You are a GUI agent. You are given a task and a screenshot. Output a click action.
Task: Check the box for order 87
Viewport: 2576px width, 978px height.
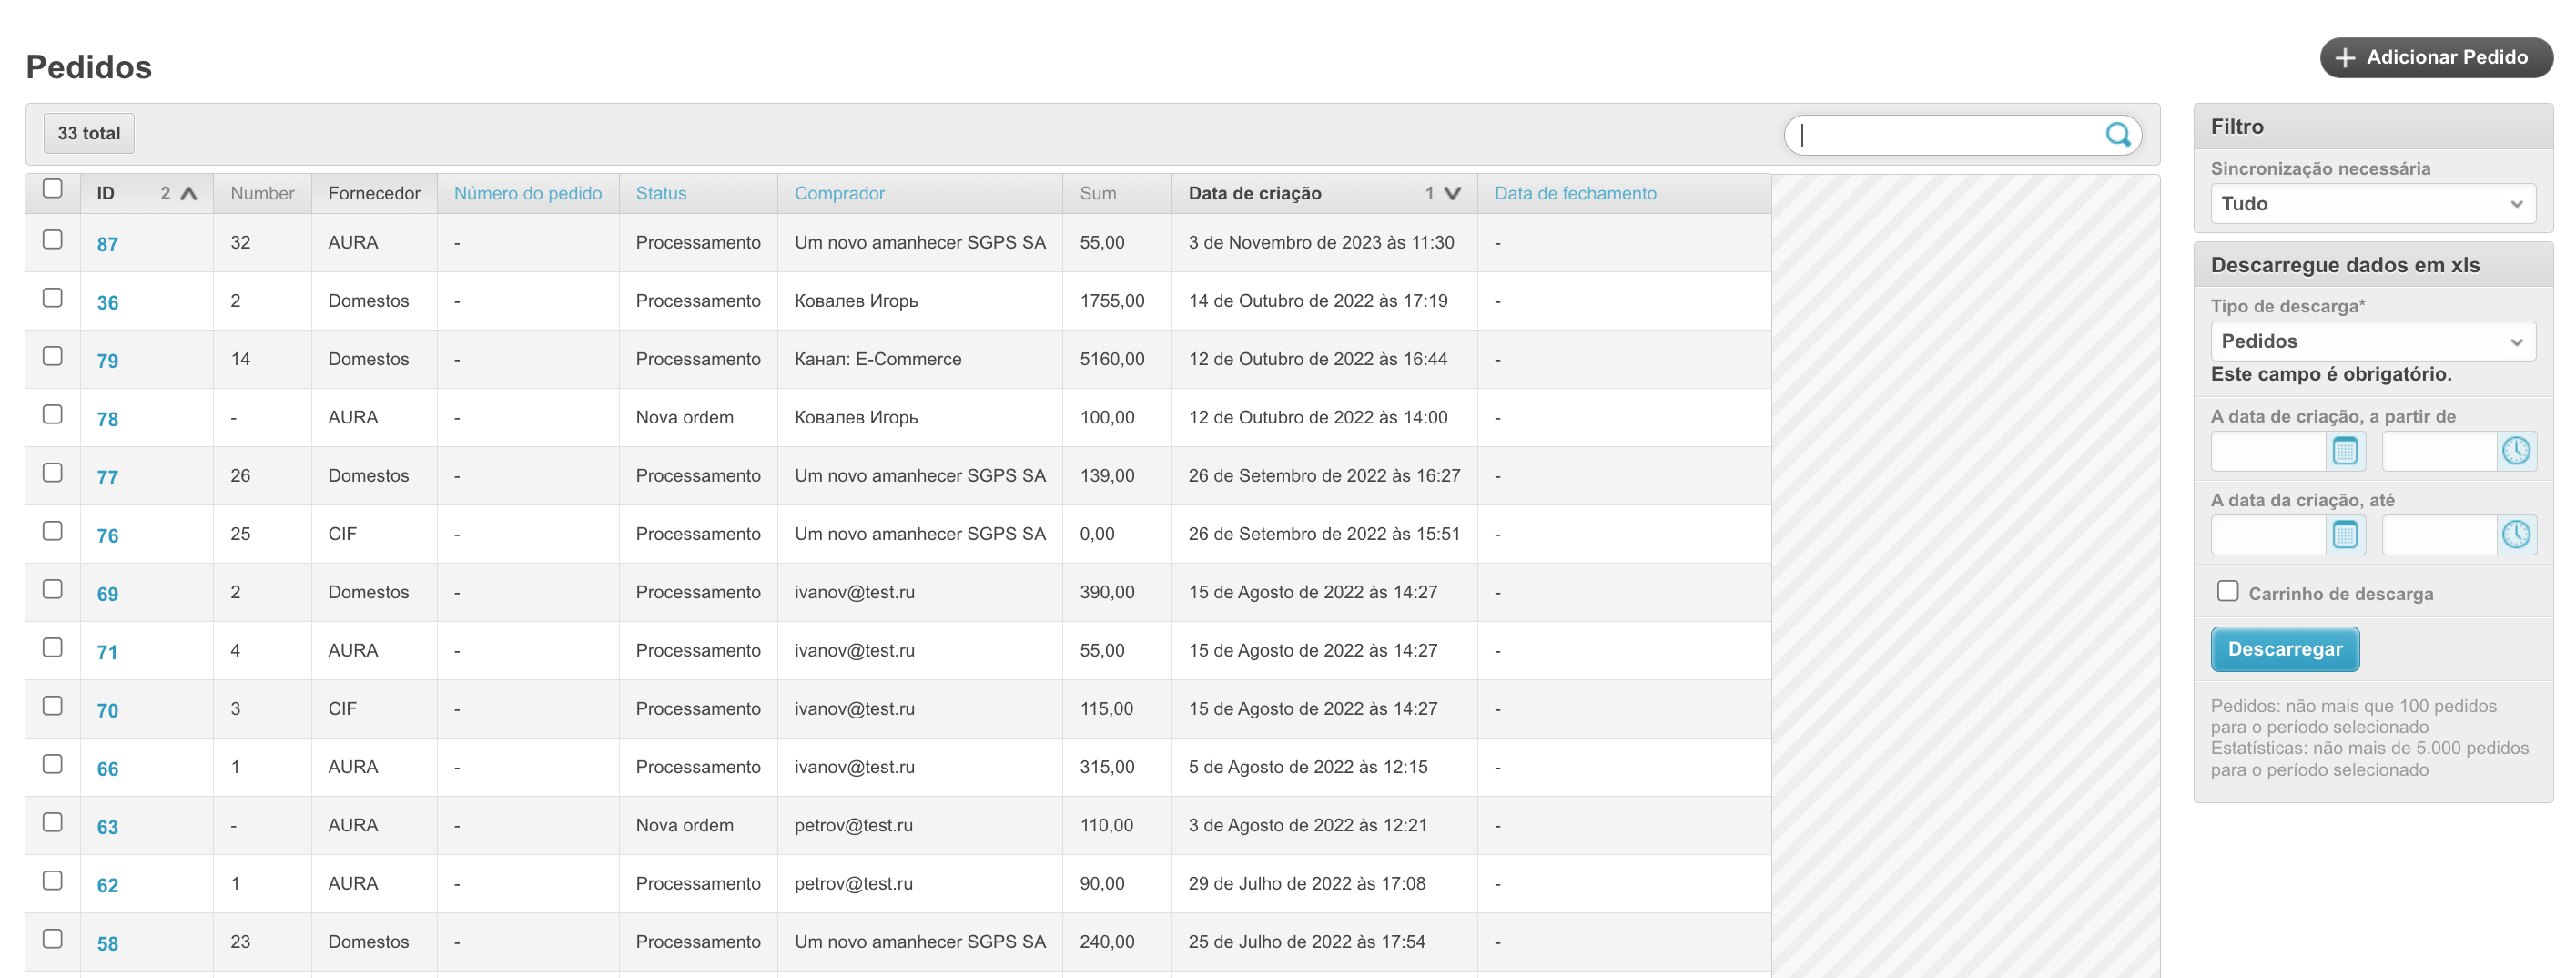click(53, 240)
